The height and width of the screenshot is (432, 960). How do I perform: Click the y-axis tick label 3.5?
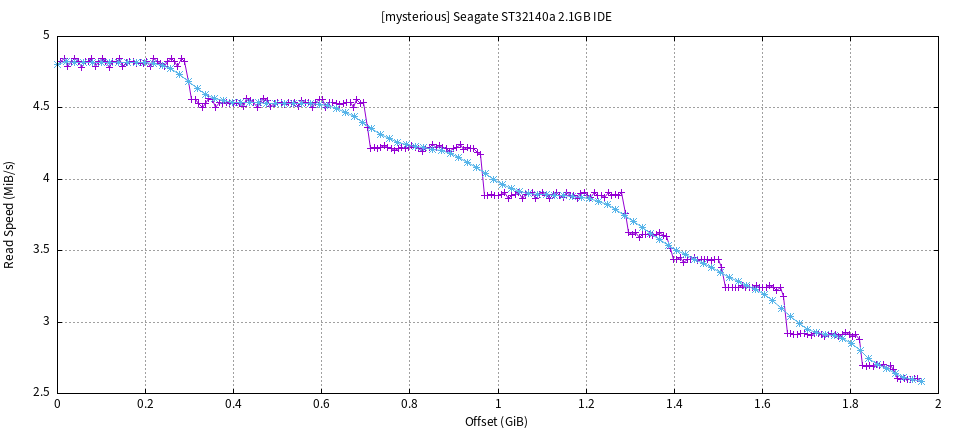pos(41,251)
